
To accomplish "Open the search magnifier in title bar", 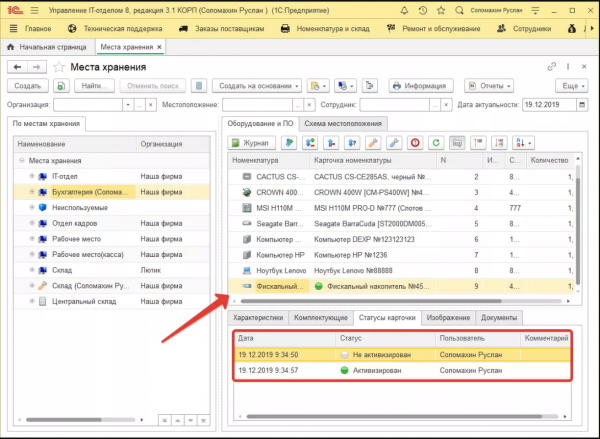I will pos(459,10).
